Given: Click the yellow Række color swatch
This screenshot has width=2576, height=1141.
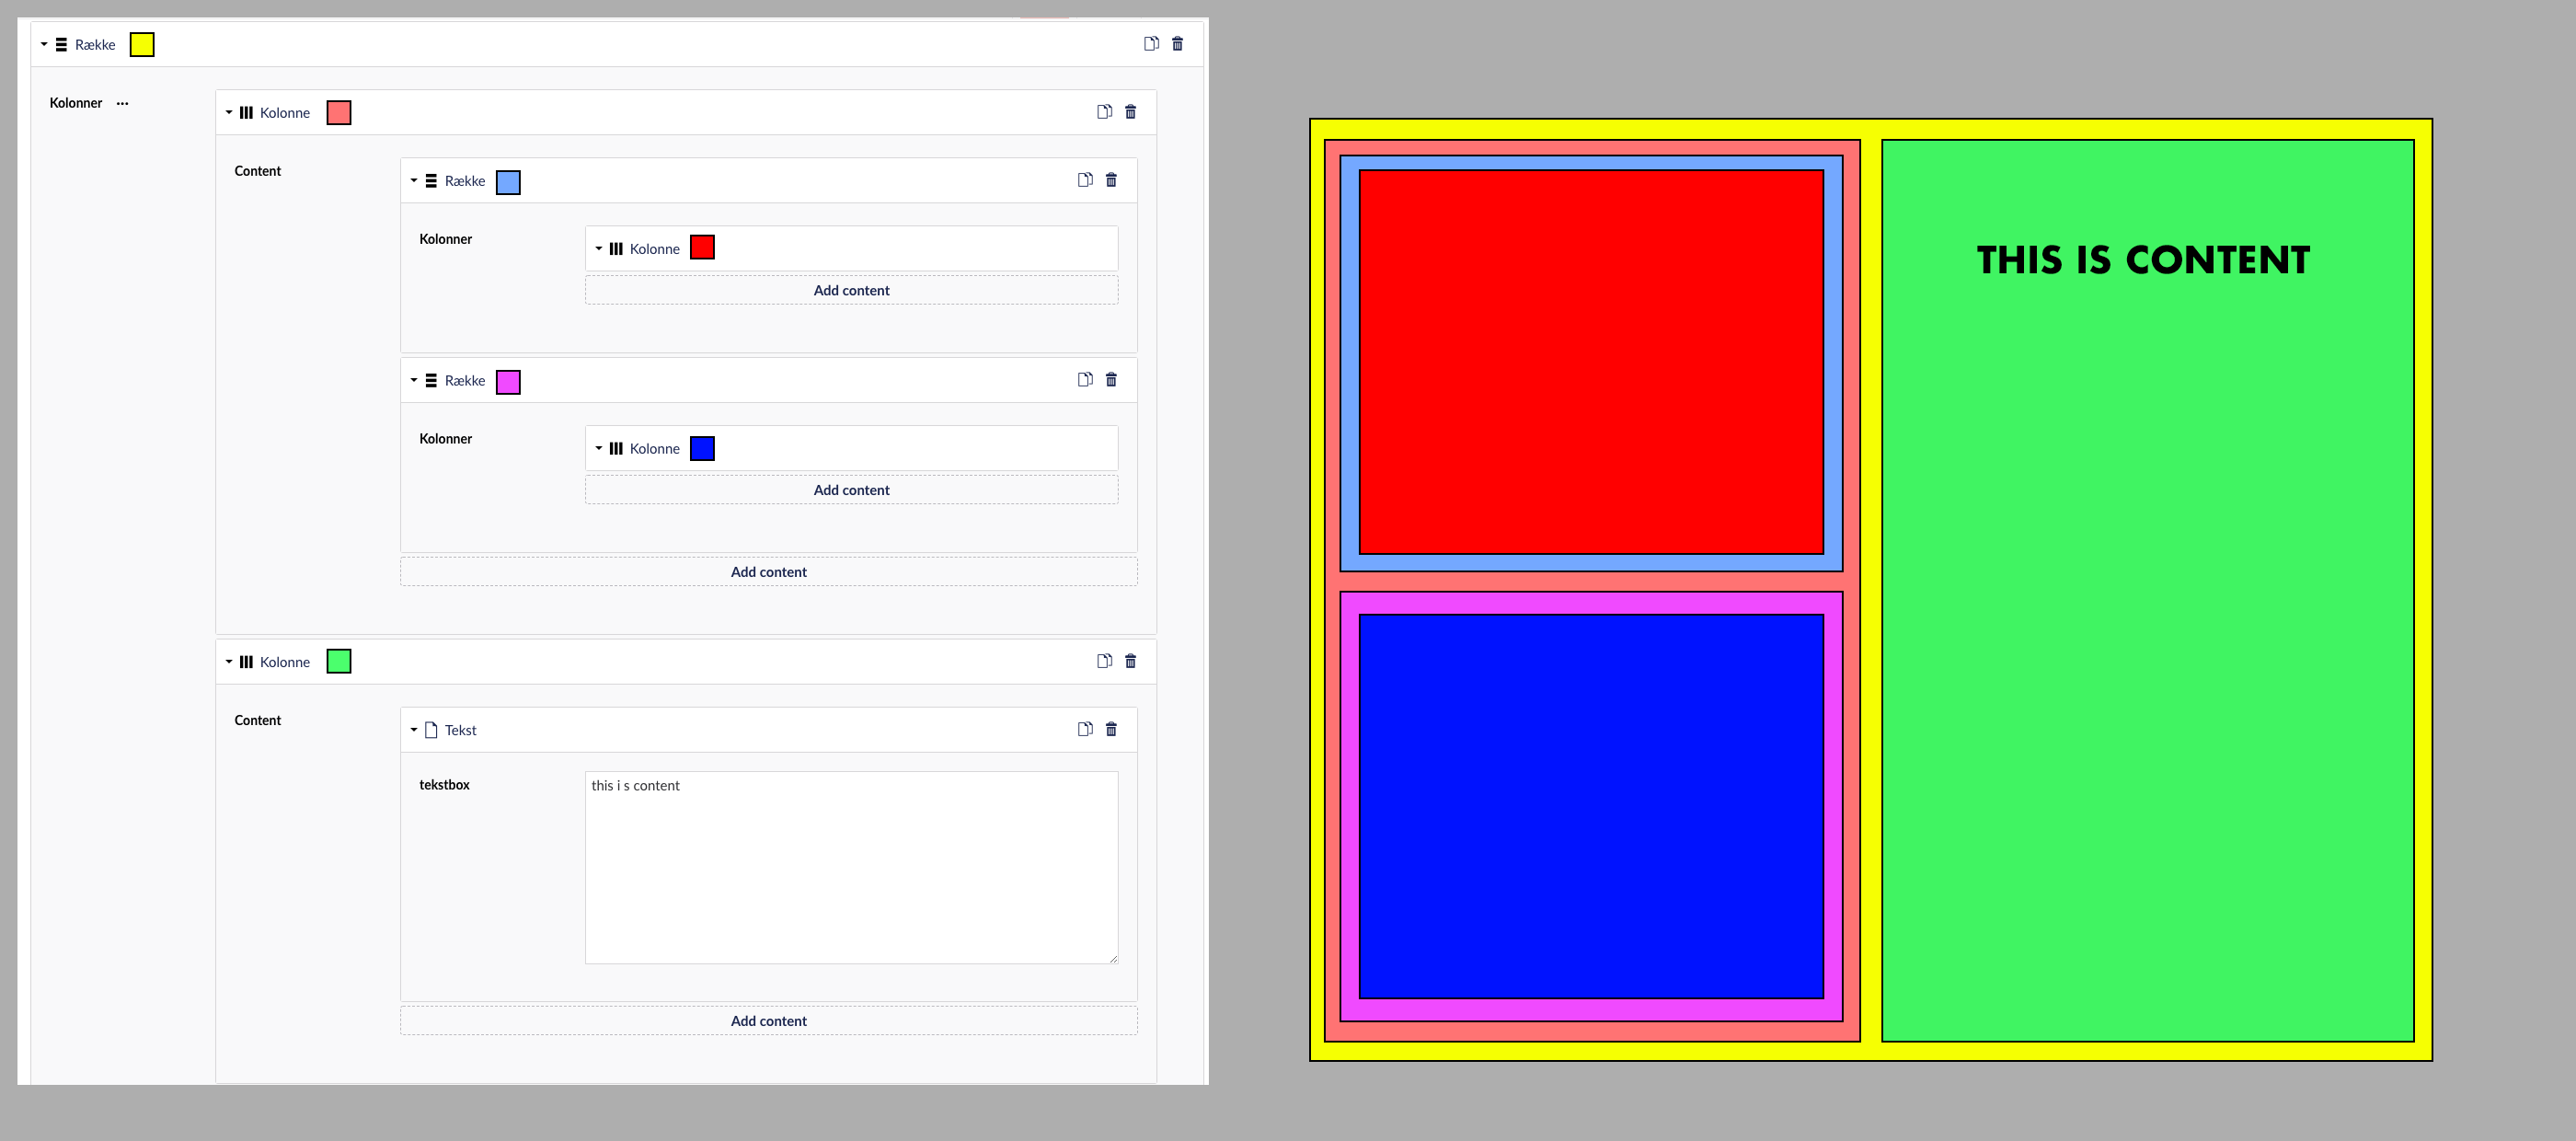Looking at the screenshot, I should click(x=142, y=45).
